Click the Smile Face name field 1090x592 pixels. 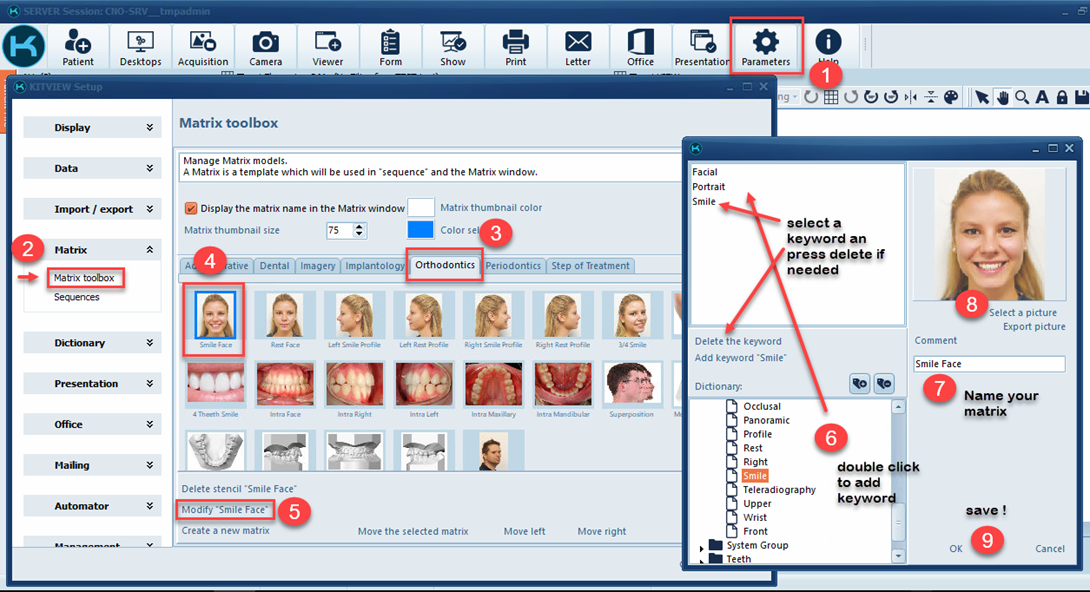click(988, 365)
